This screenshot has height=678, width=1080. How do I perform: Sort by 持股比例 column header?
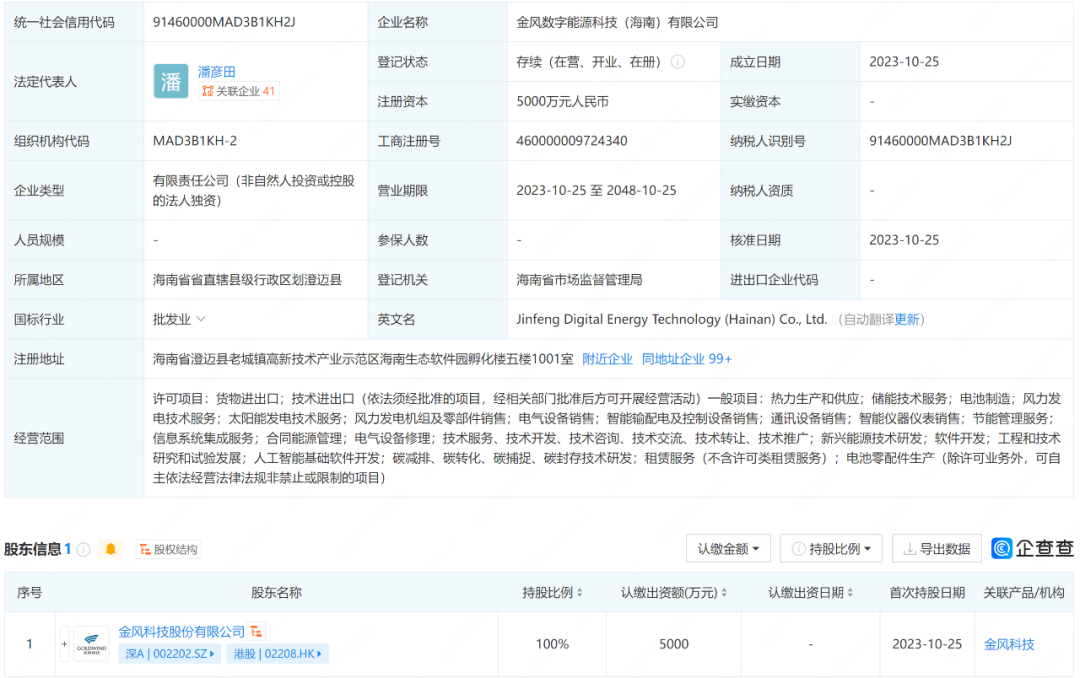(x=552, y=593)
